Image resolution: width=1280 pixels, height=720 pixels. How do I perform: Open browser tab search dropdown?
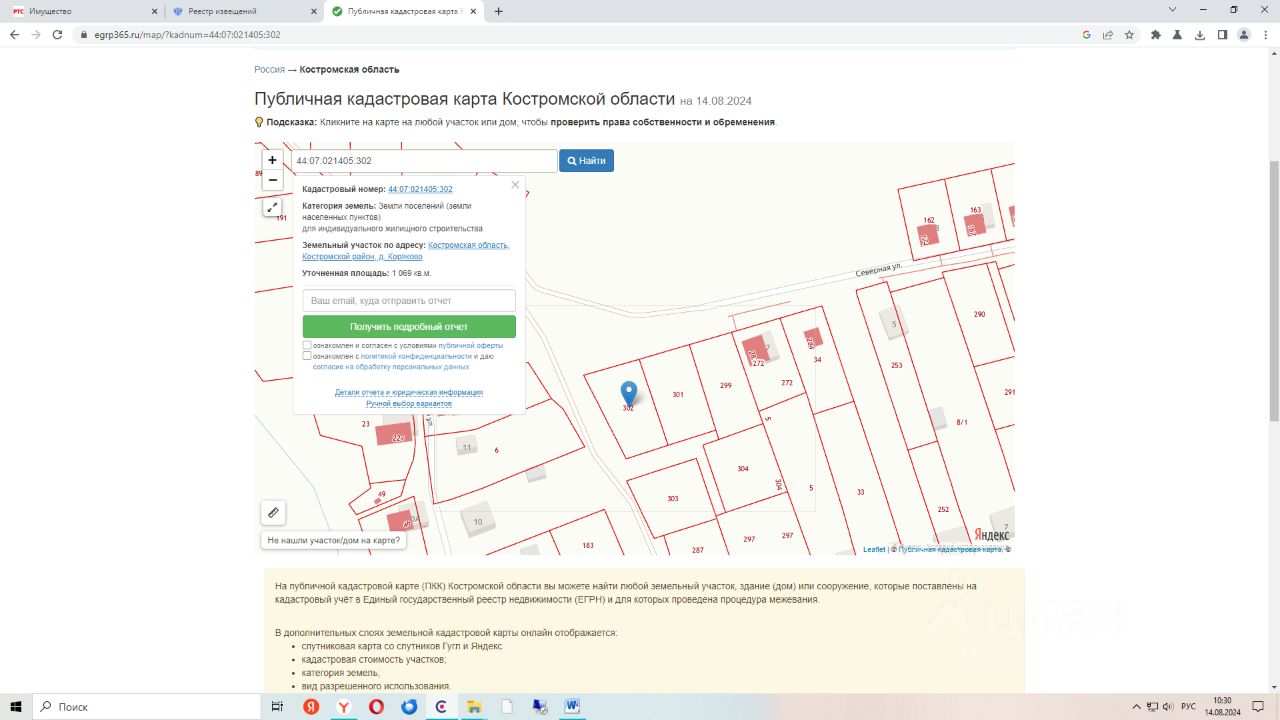pos(1173,10)
